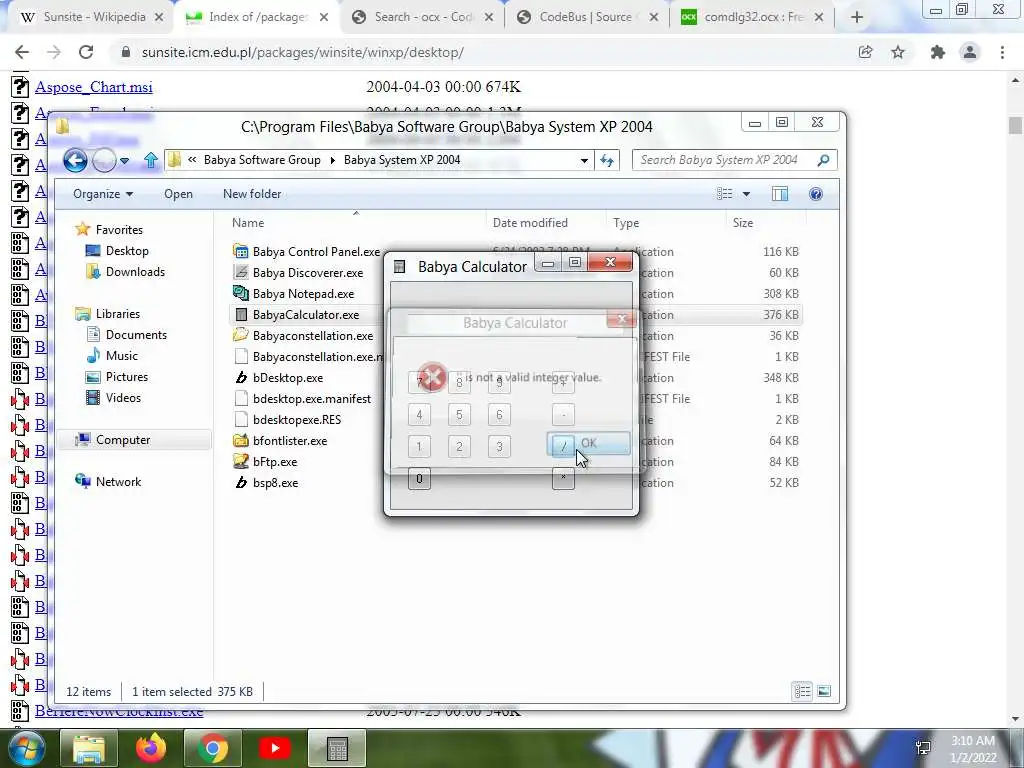Open a new Chrome tab

(x=857, y=18)
